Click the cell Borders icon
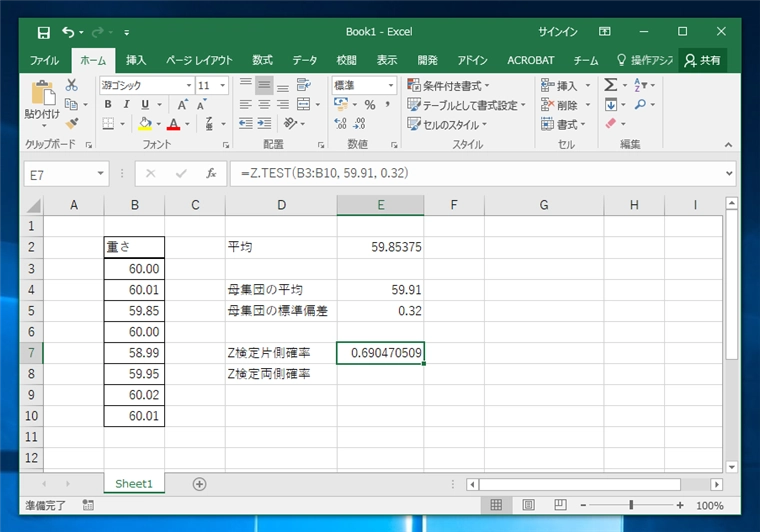The image size is (760, 532). coord(109,124)
